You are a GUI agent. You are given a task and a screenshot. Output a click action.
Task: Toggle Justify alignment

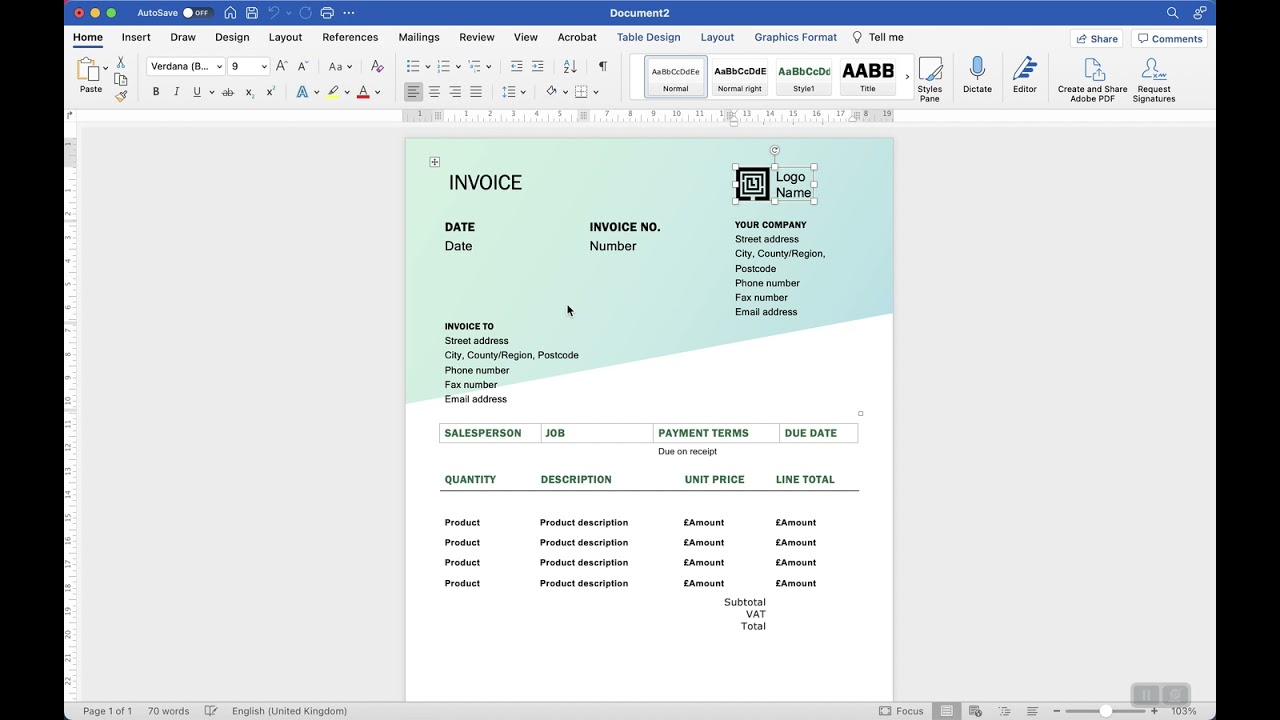tap(476, 92)
